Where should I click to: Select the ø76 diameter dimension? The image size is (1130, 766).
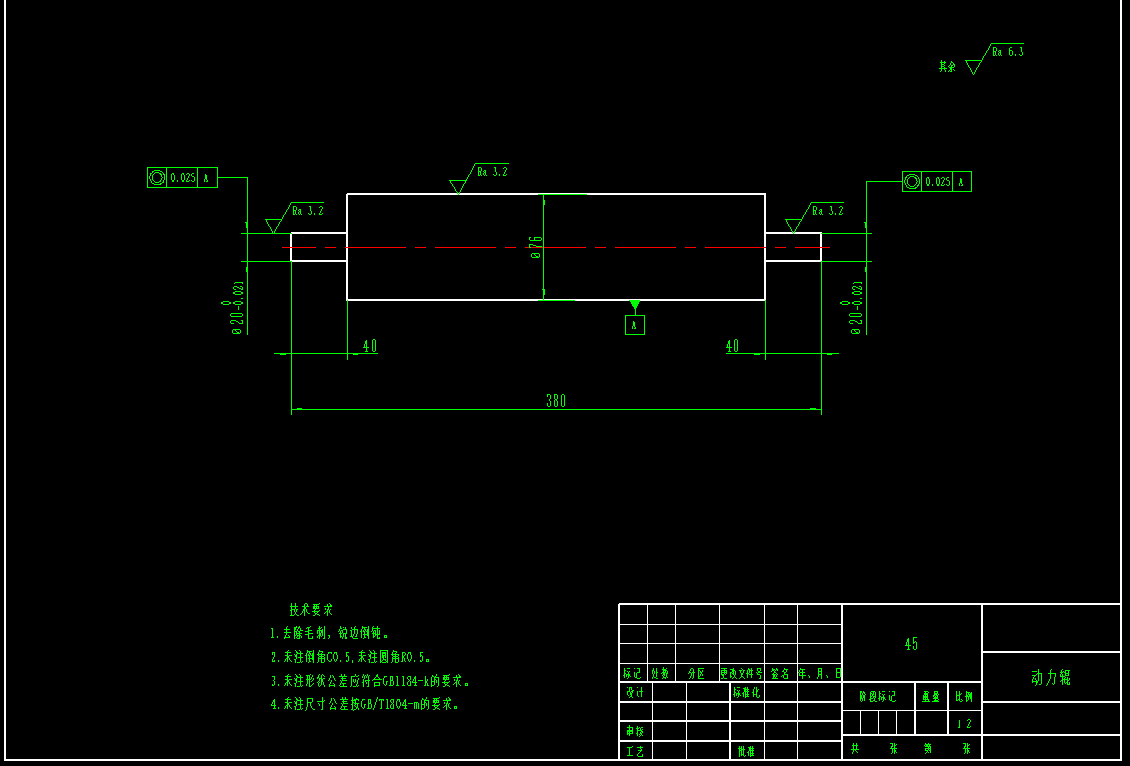[x=535, y=246]
